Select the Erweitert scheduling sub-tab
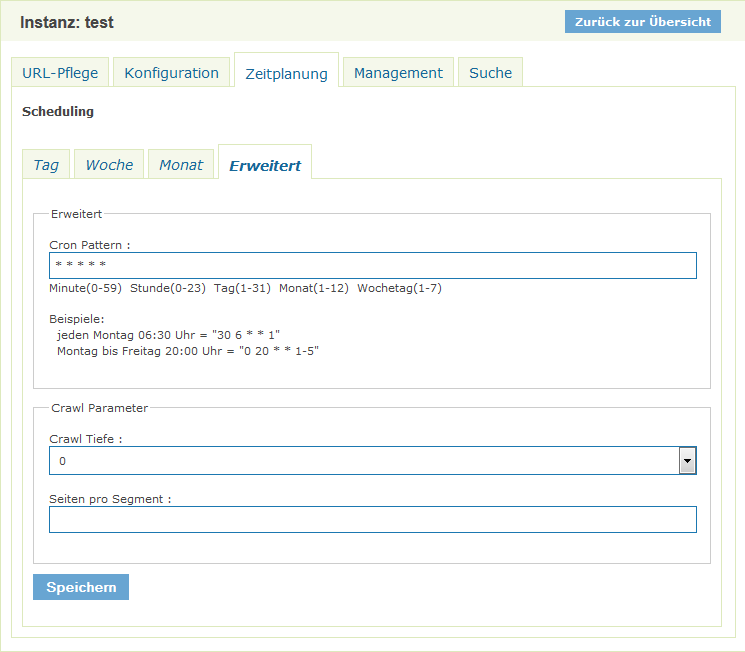745x652 pixels. pyautogui.click(x=265, y=166)
